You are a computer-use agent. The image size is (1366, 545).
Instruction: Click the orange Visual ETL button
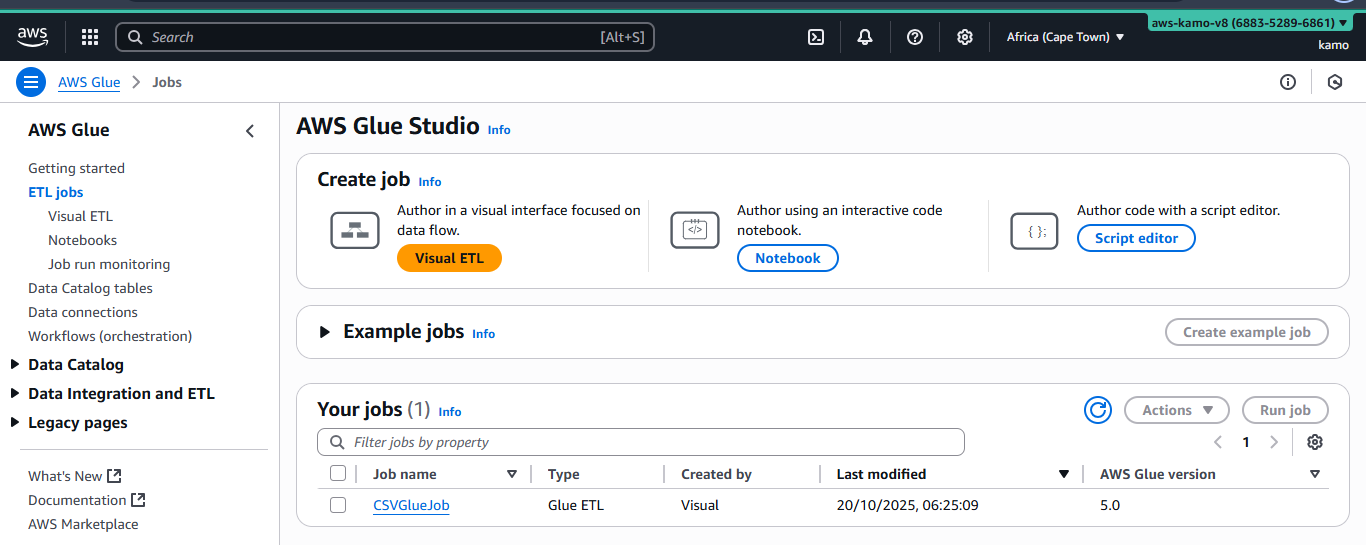coord(449,258)
